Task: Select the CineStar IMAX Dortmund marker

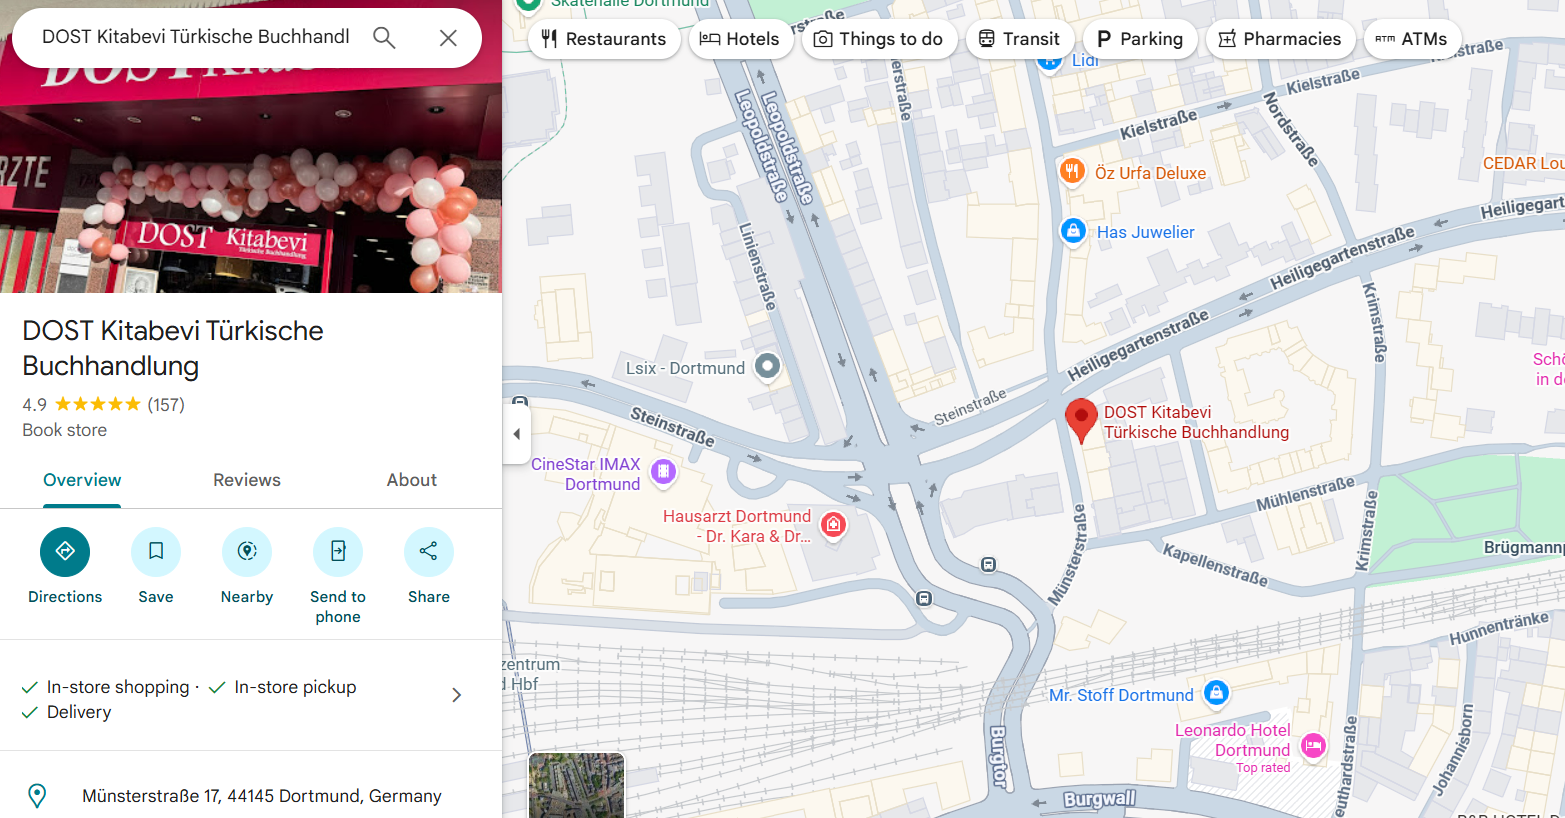Action: click(663, 471)
